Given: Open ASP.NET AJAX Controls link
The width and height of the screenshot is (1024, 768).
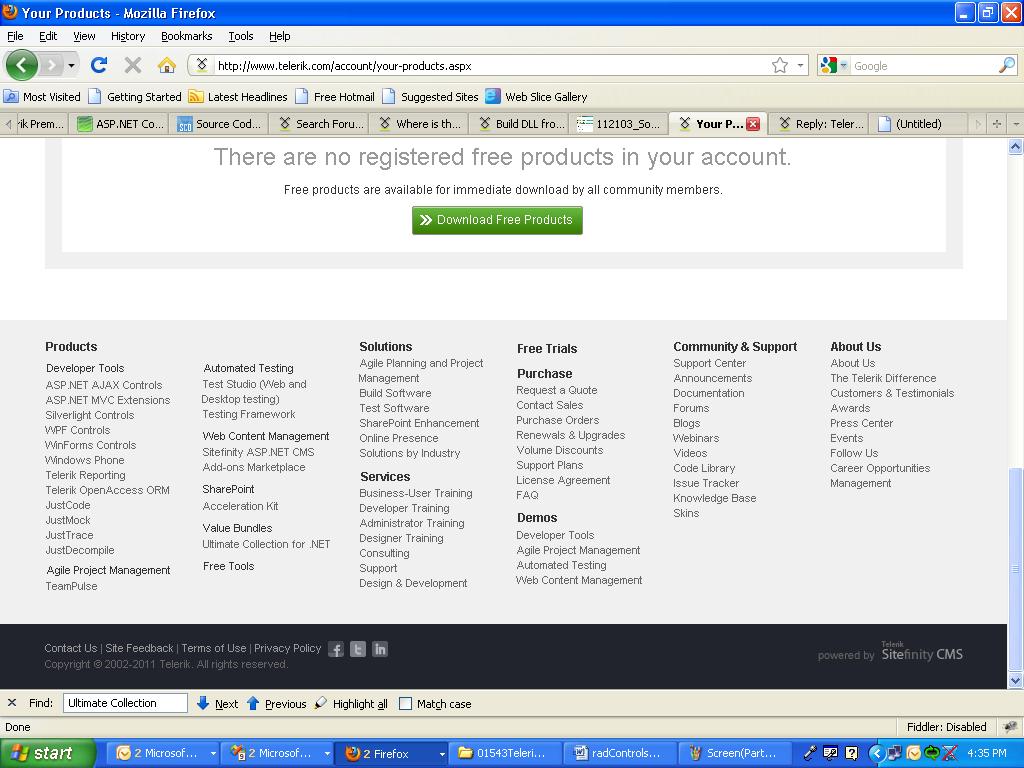Looking at the screenshot, I should point(104,385).
